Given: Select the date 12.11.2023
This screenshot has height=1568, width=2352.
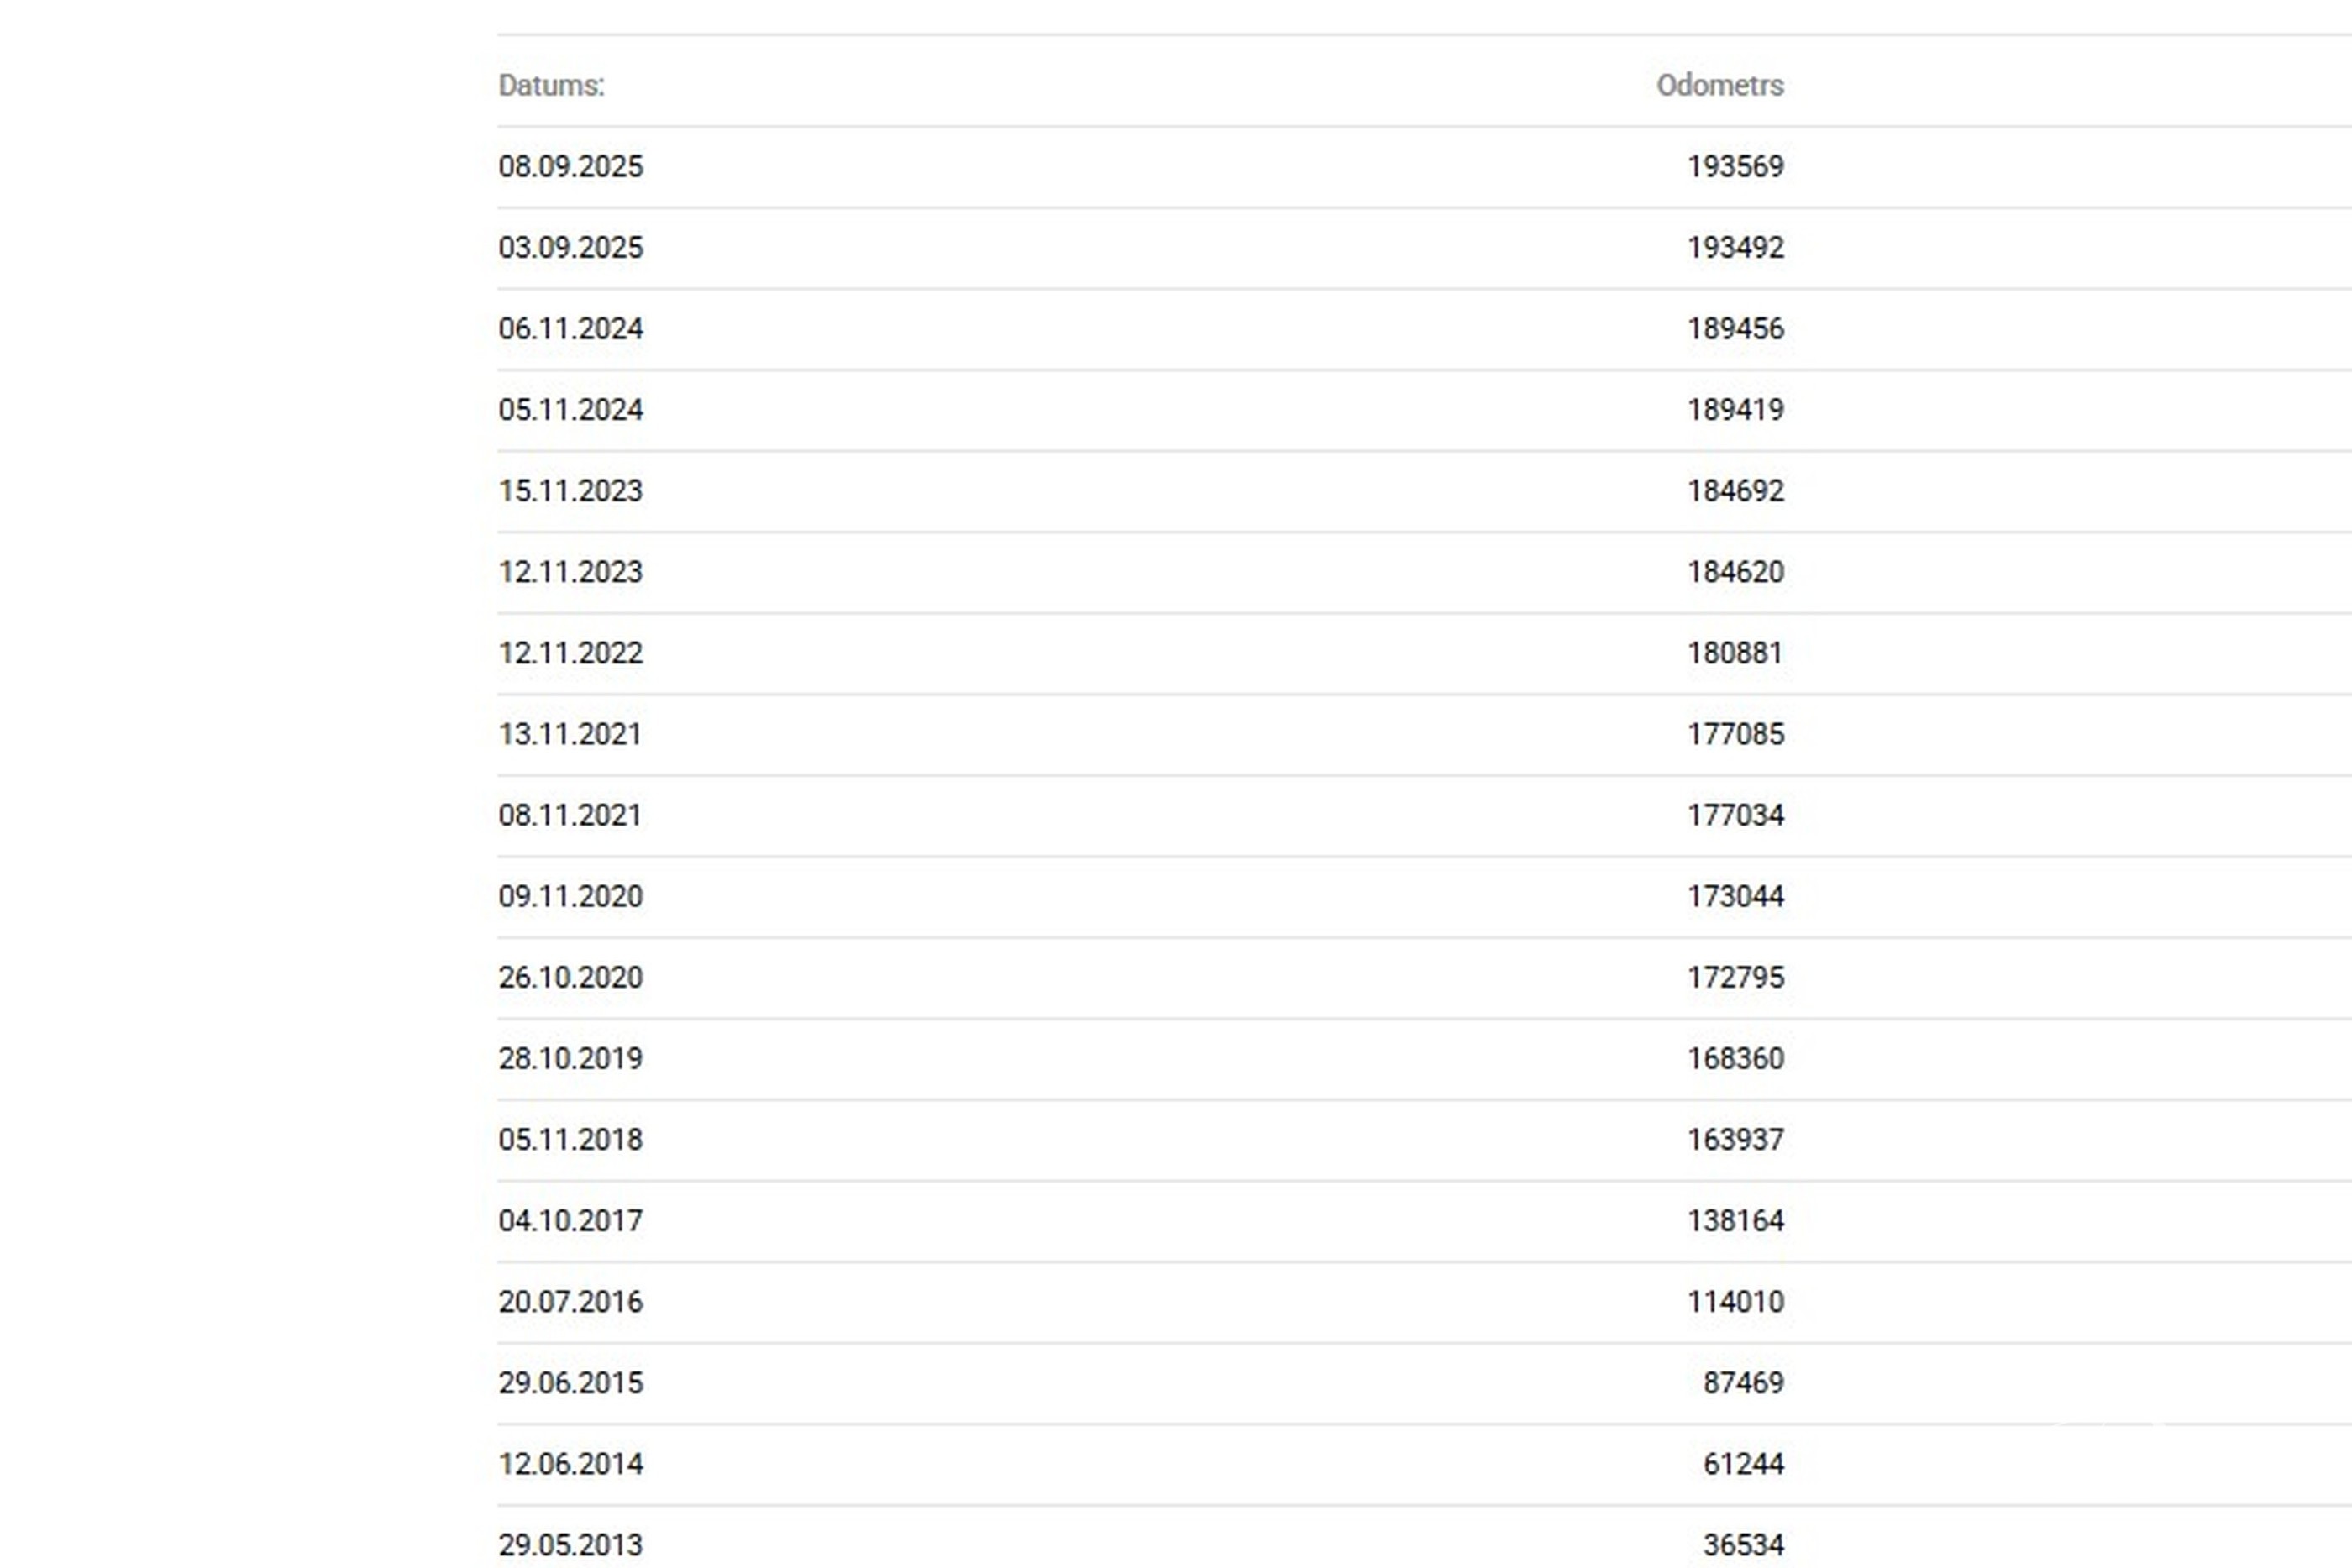Looking at the screenshot, I should pyautogui.click(x=570, y=572).
